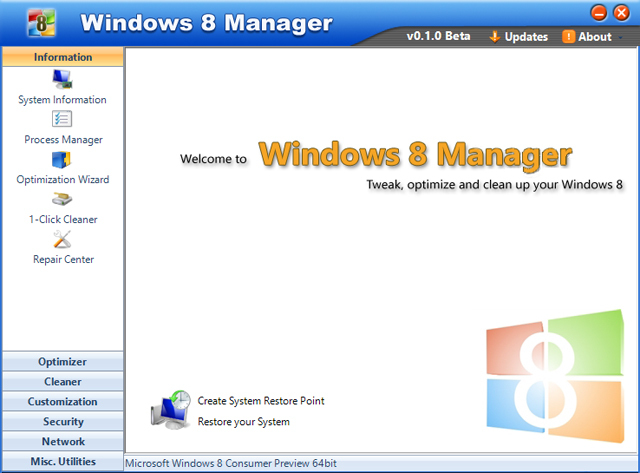Click the system restore computer icon
This screenshot has width=640, height=473.
click(170, 410)
